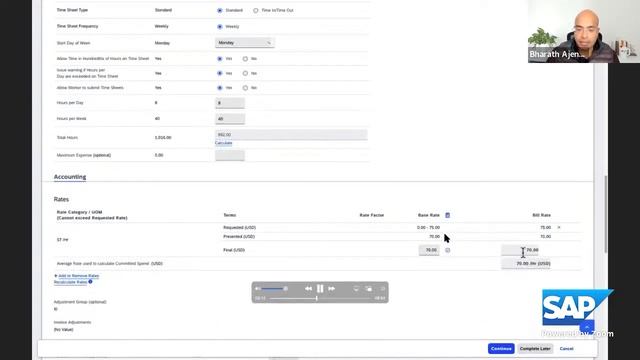Click the blue up-arrow button near SAP logo

[587, 327]
